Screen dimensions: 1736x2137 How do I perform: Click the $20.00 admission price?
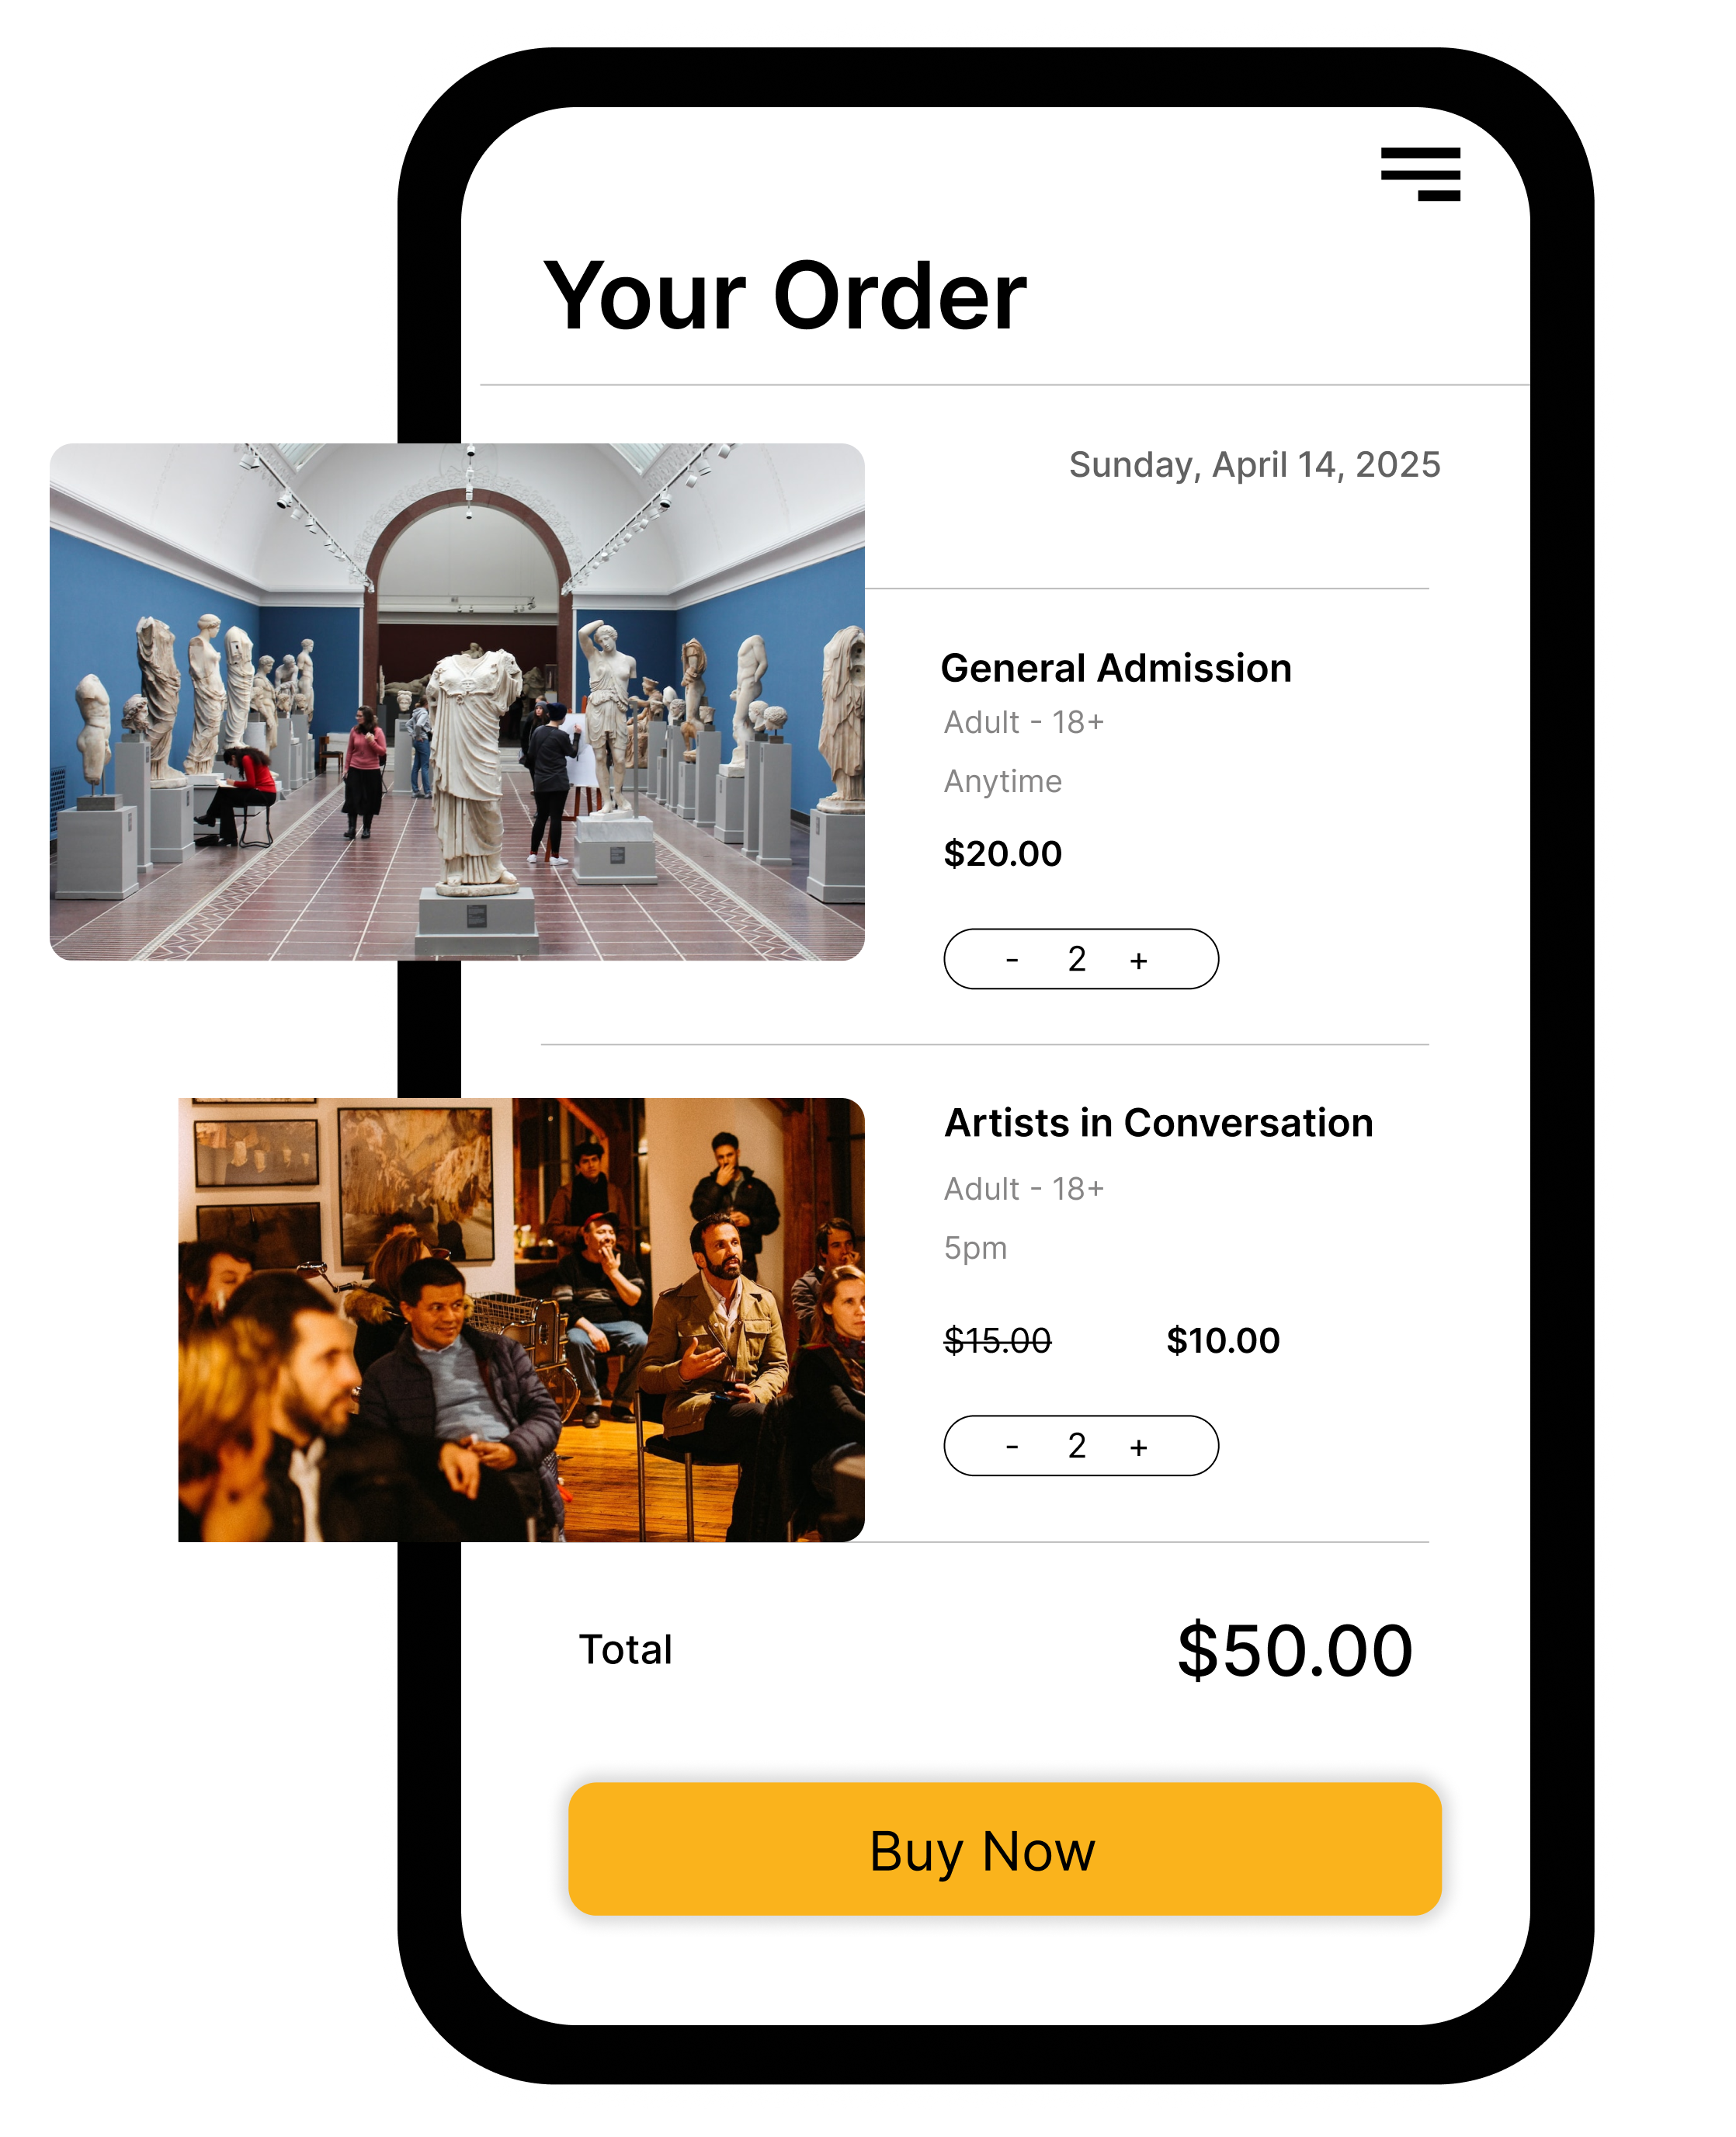tap(1002, 853)
